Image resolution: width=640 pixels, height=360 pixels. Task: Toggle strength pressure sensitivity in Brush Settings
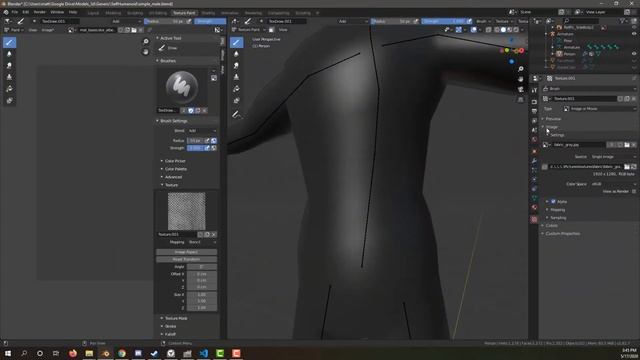point(207,148)
